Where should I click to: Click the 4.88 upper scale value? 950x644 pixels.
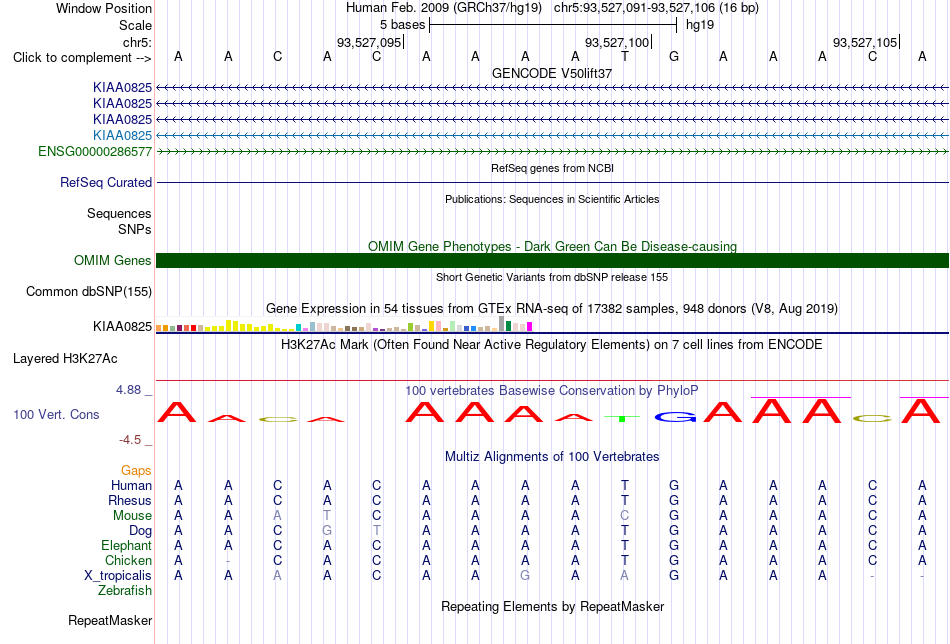point(128,390)
